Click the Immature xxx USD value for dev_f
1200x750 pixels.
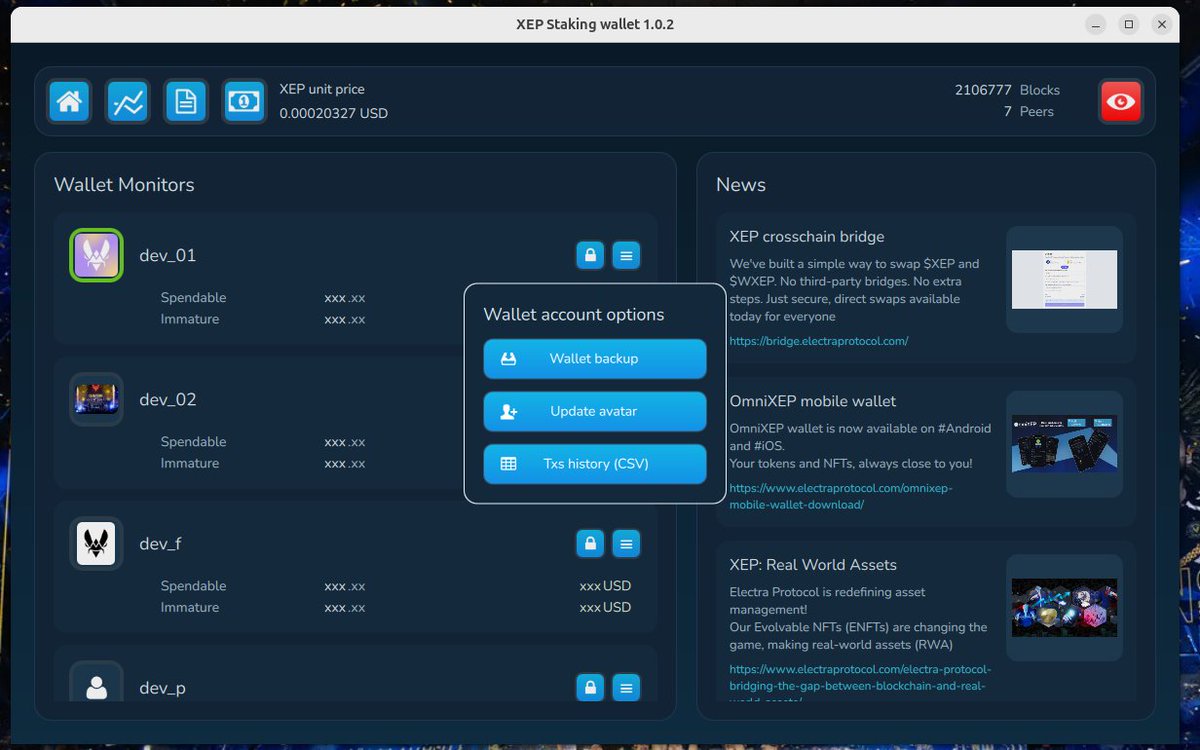605,607
